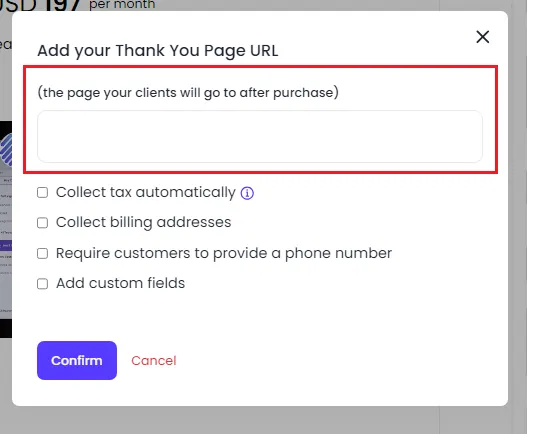Viewport: 534px width, 434px height.
Task: Click the grey backdrop right of the dialog
Action: click(518, 218)
